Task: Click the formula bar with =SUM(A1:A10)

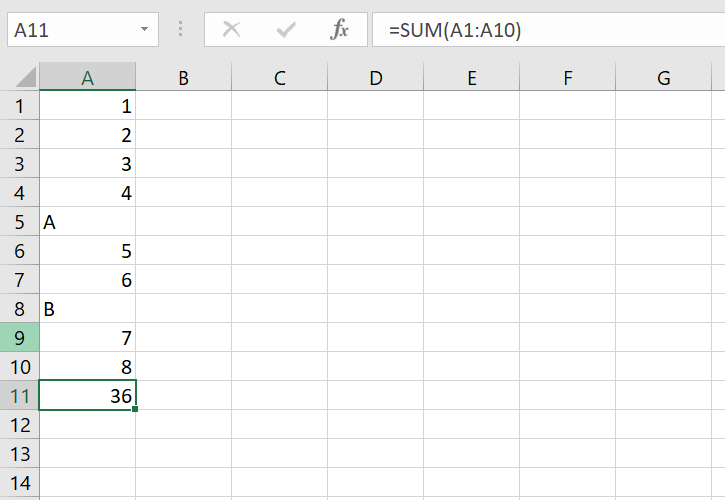Action: [x=548, y=30]
